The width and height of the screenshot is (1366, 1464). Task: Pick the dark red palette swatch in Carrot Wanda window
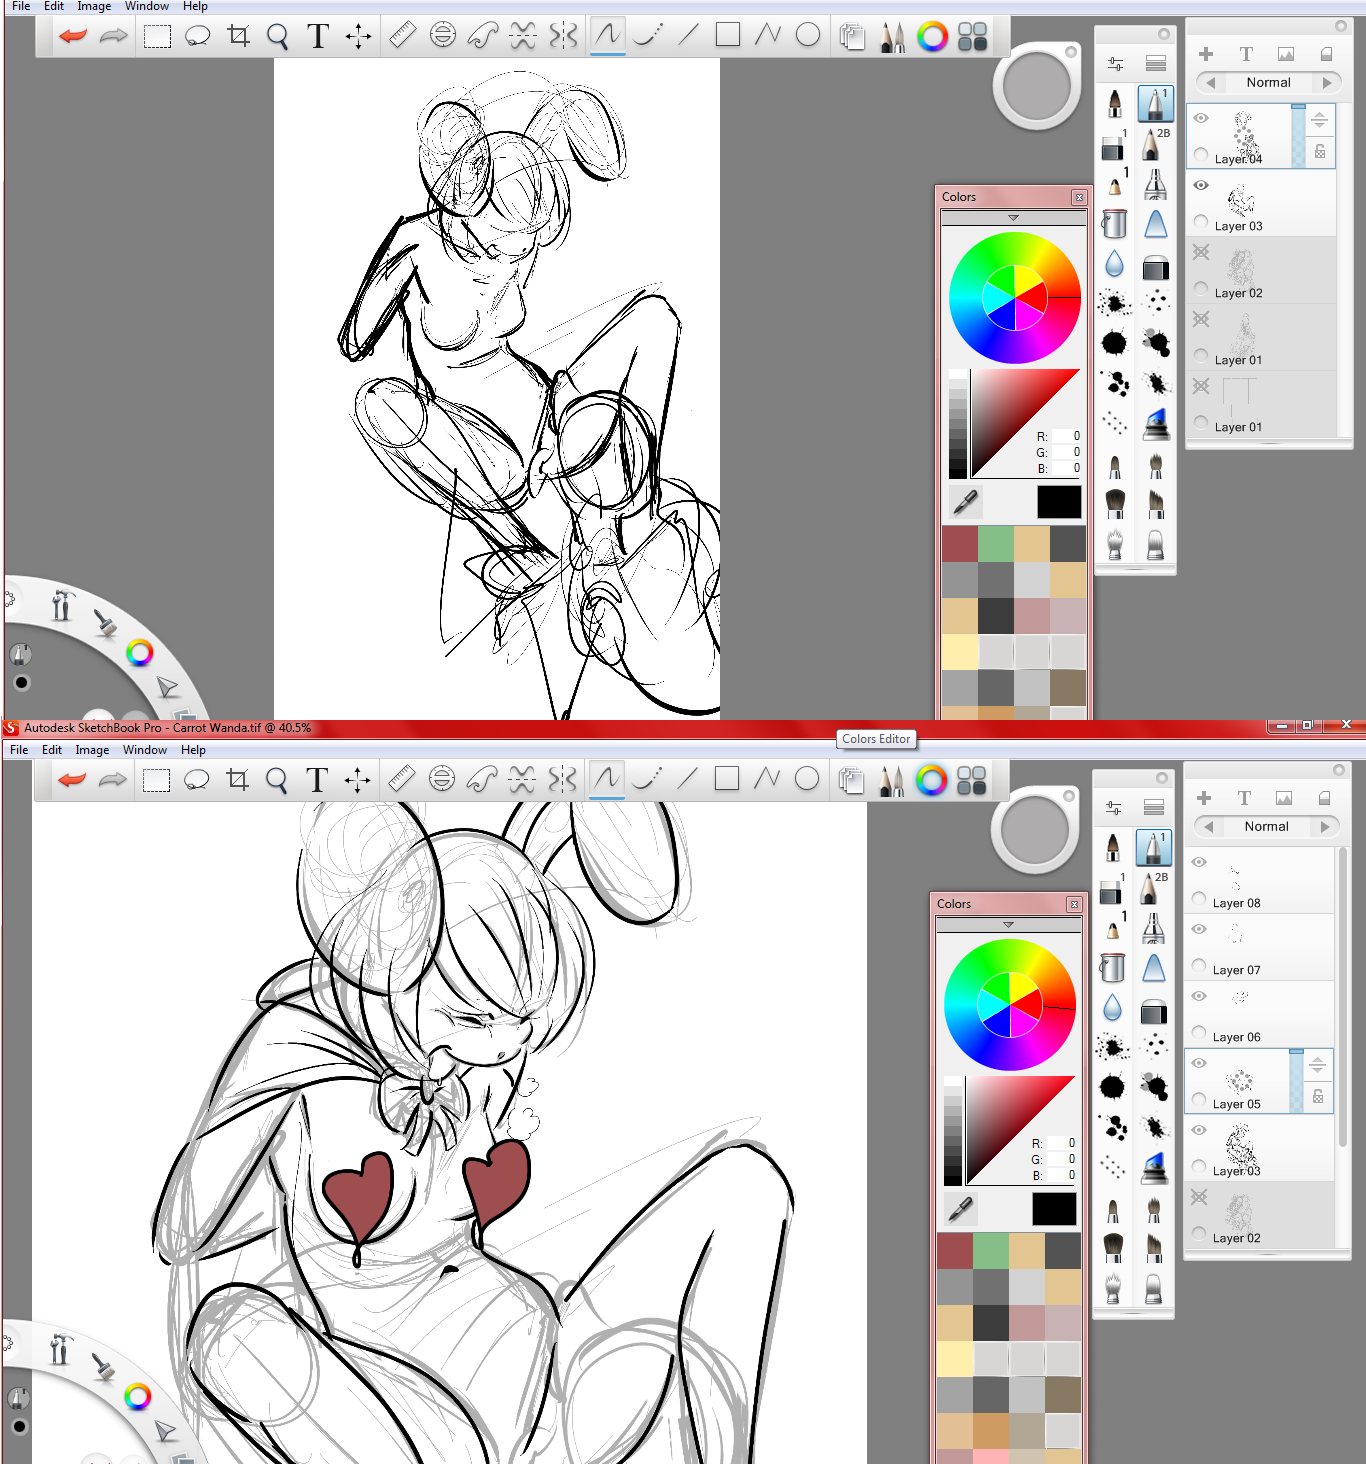click(x=955, y=1251)
